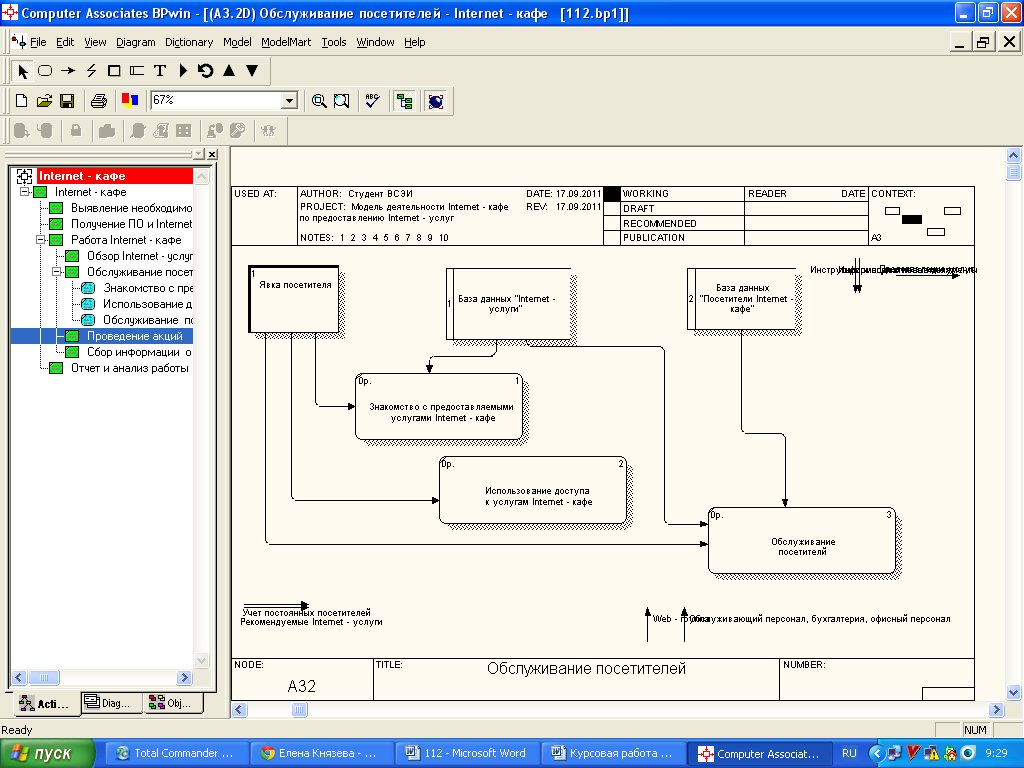
Task: Select the Обслуживание посетителей activity box
Action: [x=802, y=541]
